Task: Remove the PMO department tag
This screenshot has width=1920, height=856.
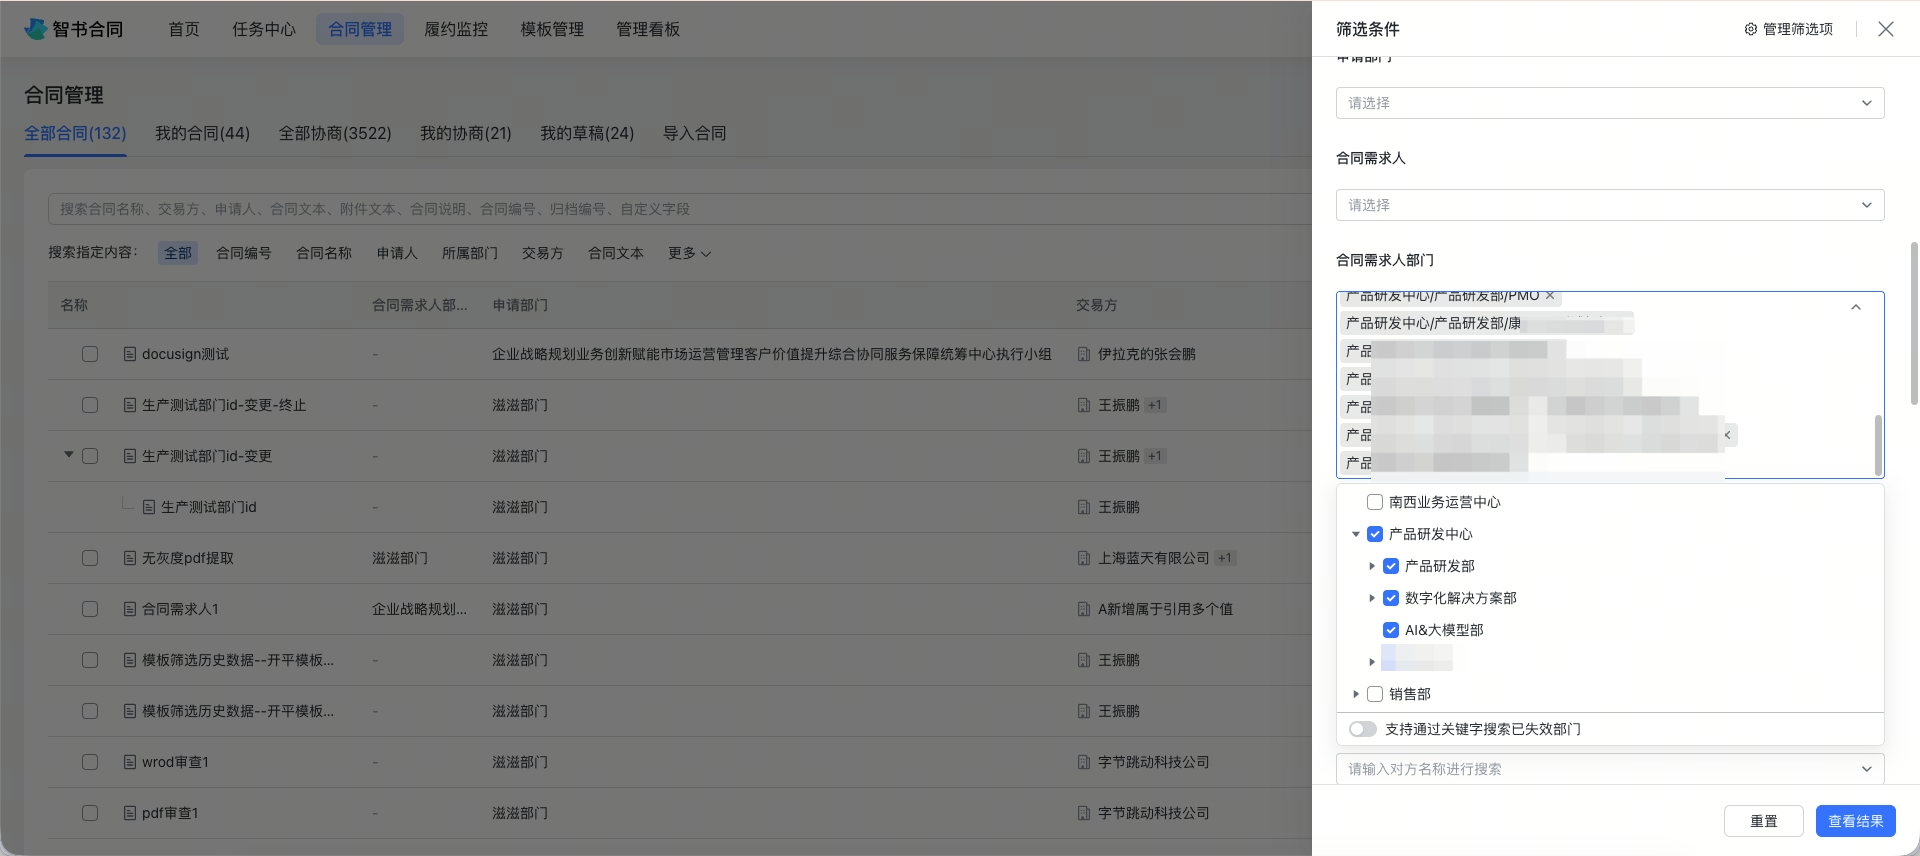Action: pos(1550,295)
